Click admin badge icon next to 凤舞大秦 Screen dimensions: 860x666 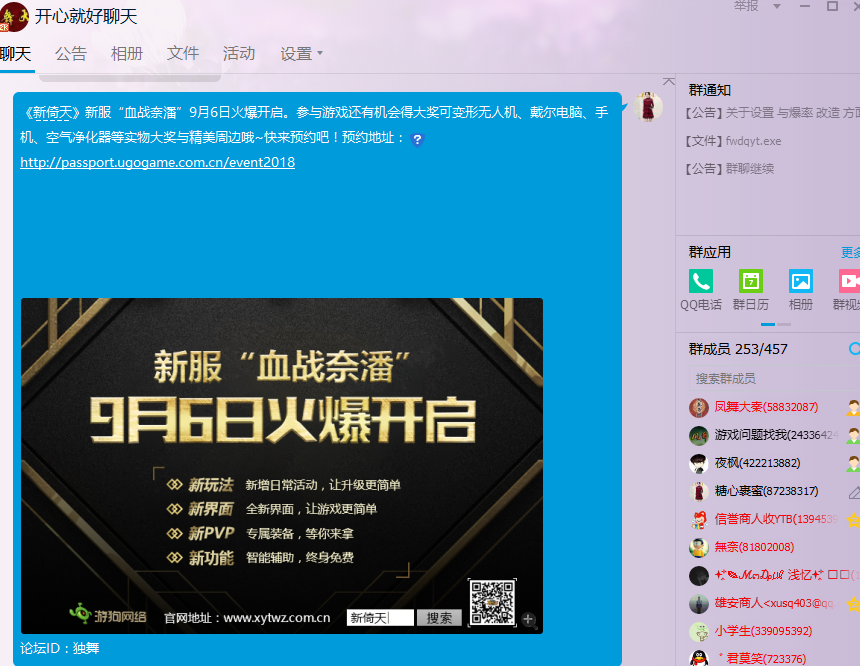pyautogui.click(x=853, y=408)
